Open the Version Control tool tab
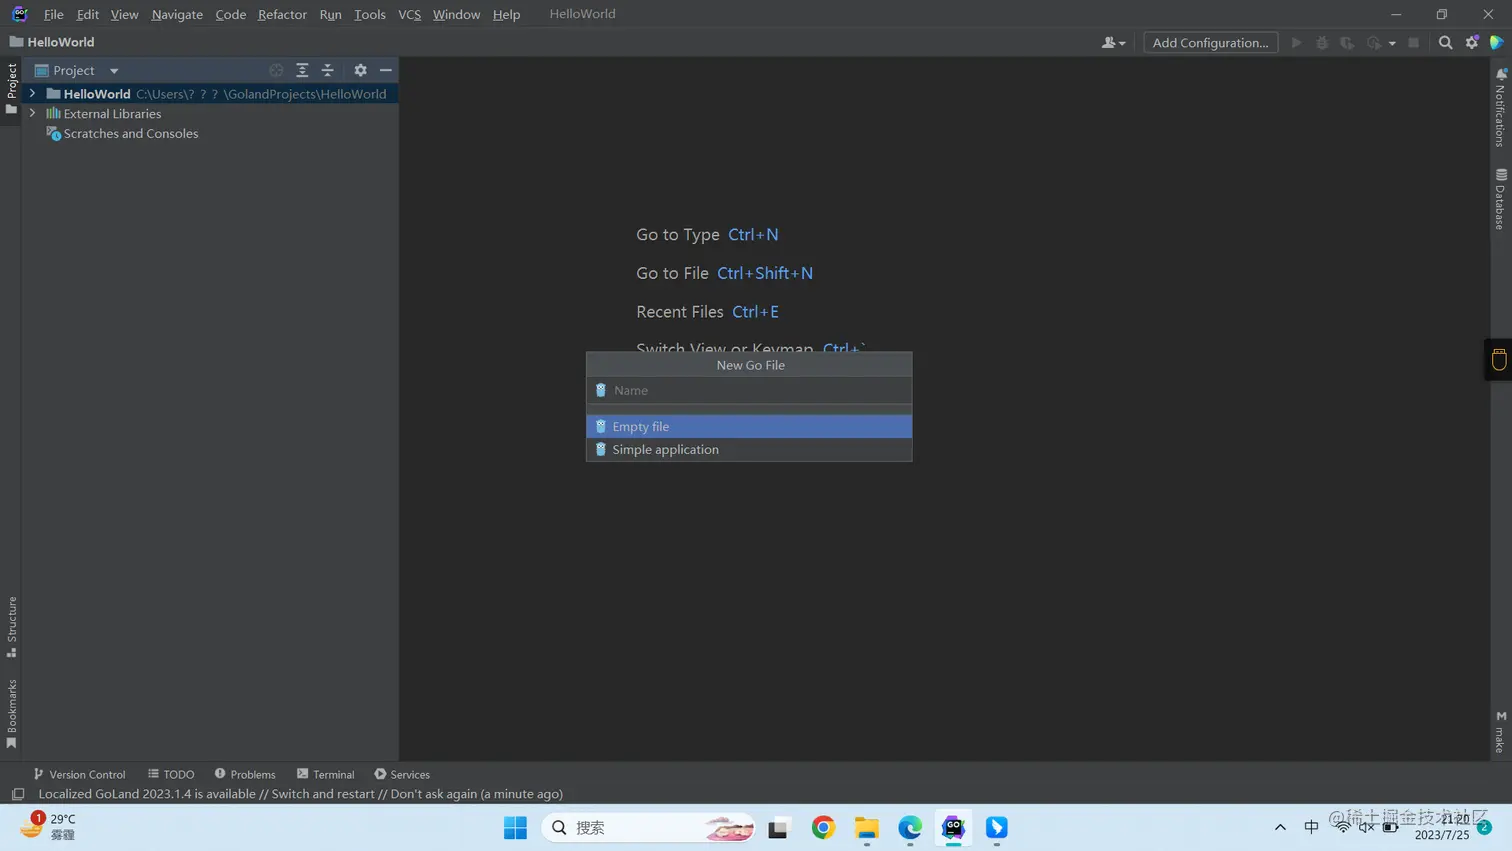The image size is (1512, 851). pyautogui.click(x=79, y=774)
